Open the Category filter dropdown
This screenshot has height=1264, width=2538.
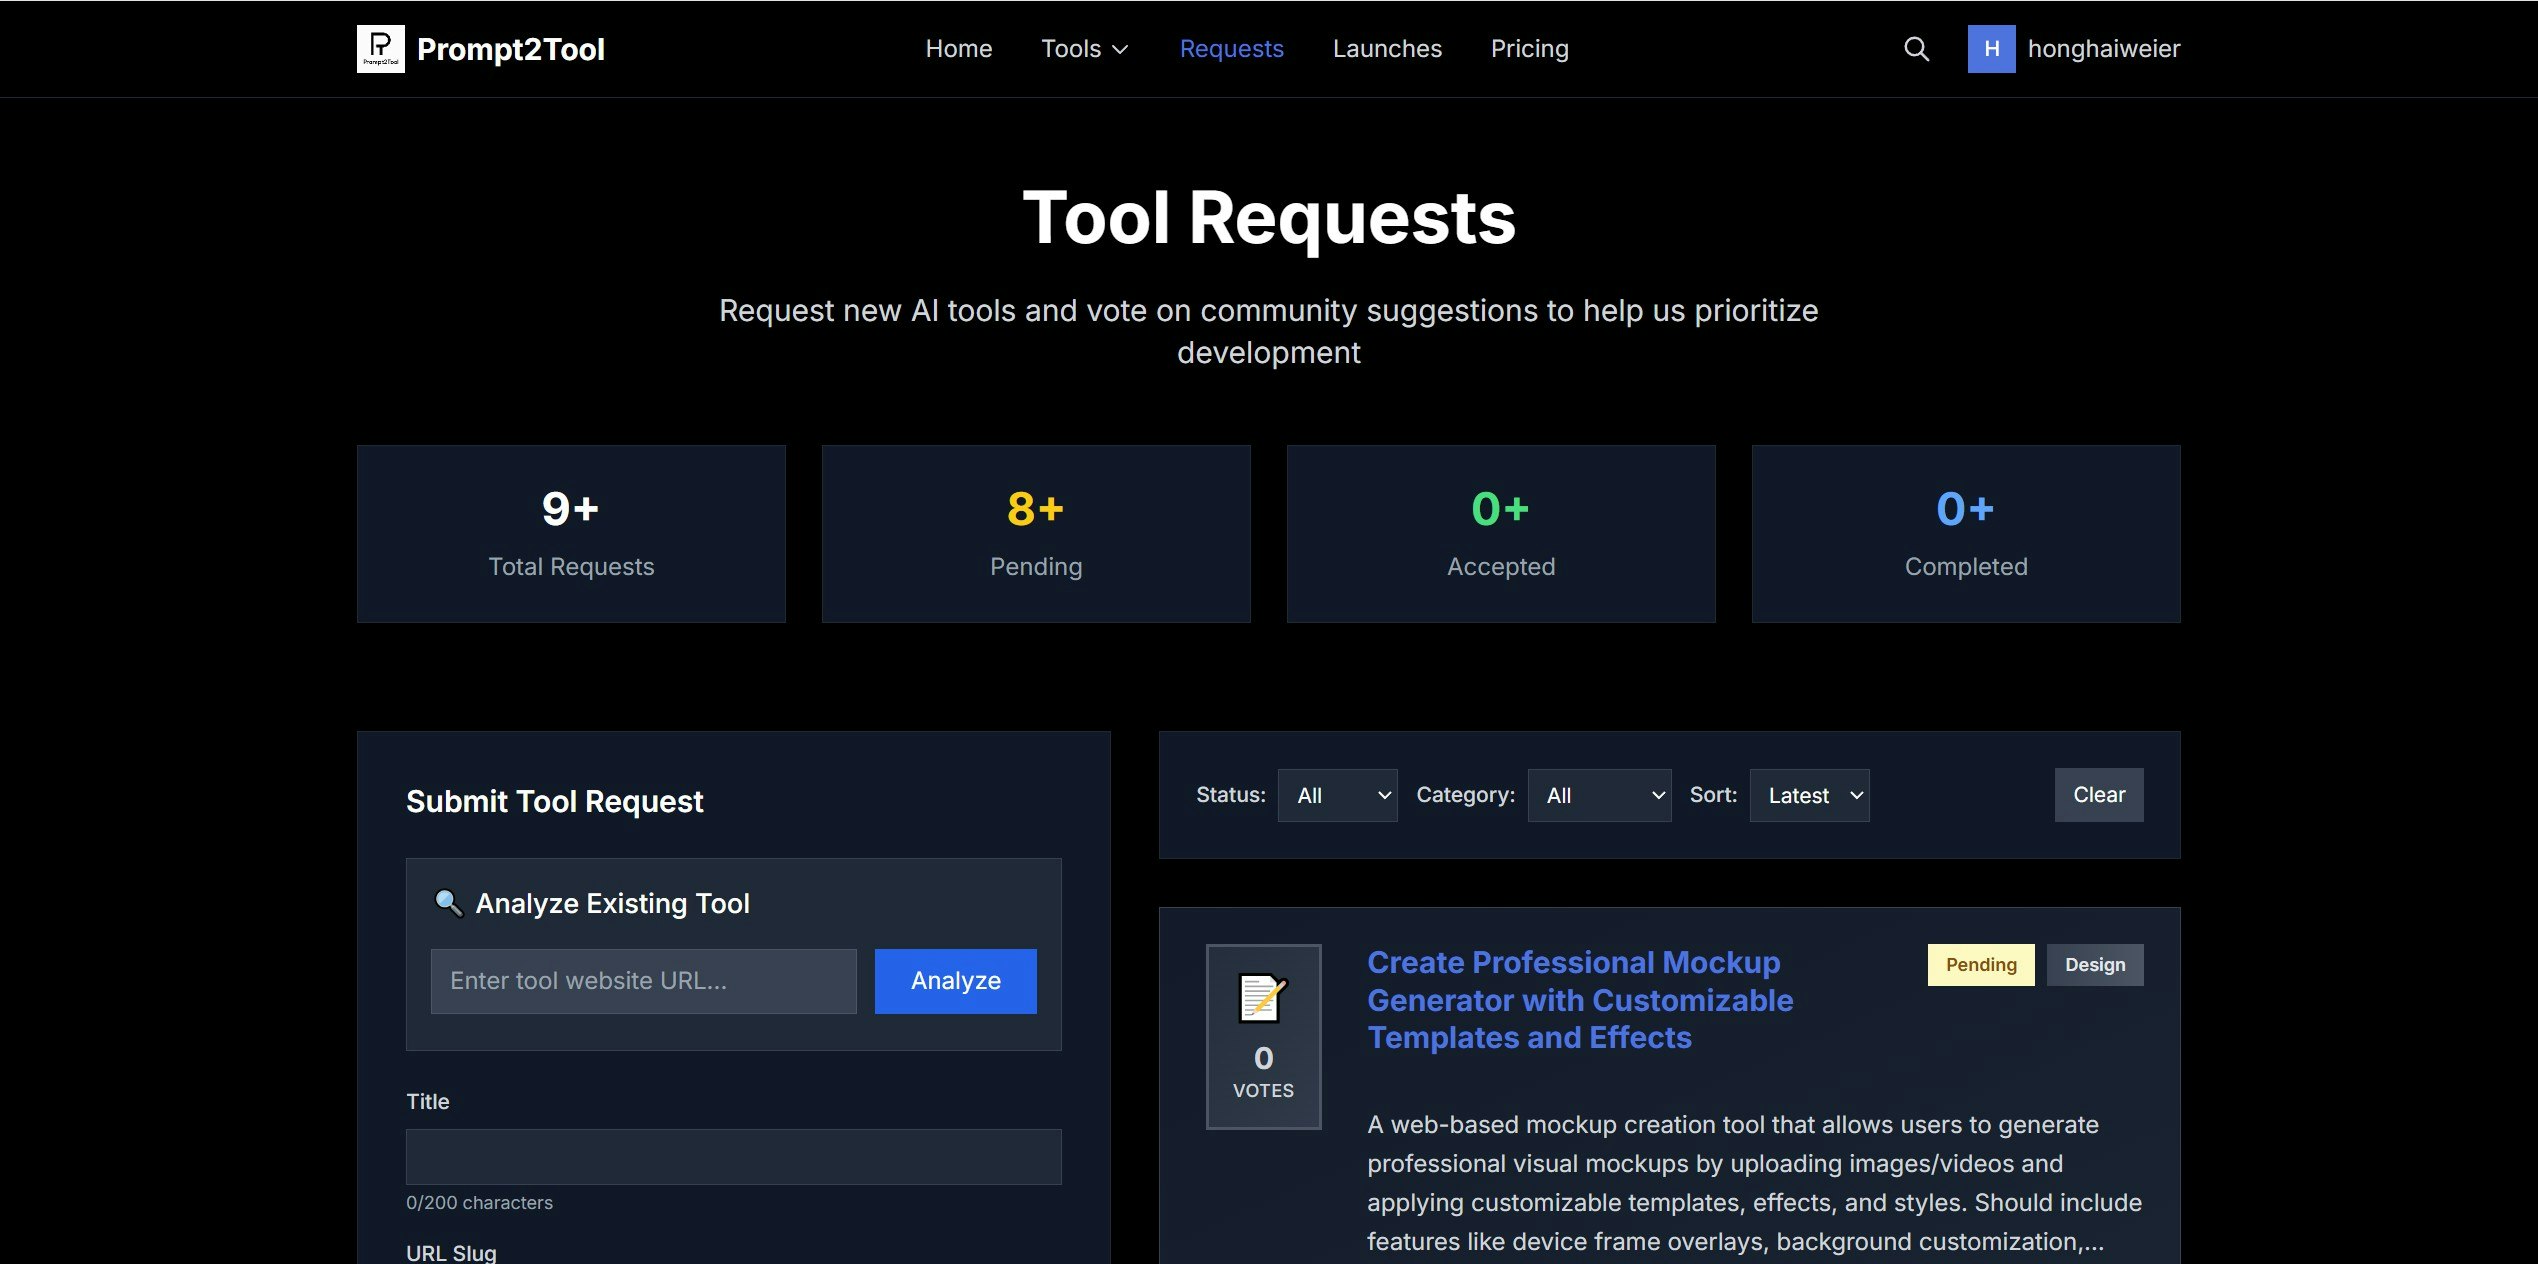(1599, 795)
